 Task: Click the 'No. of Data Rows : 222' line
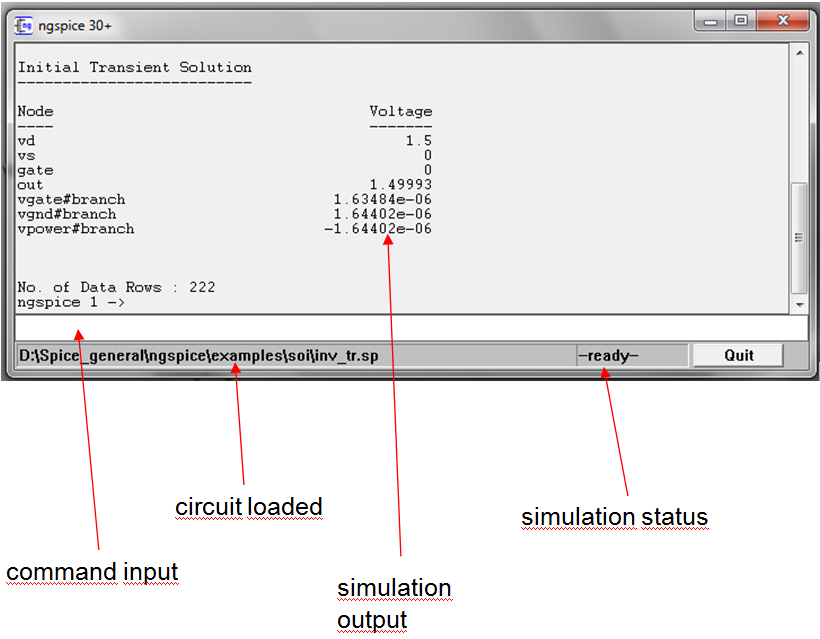coord(116,287)
